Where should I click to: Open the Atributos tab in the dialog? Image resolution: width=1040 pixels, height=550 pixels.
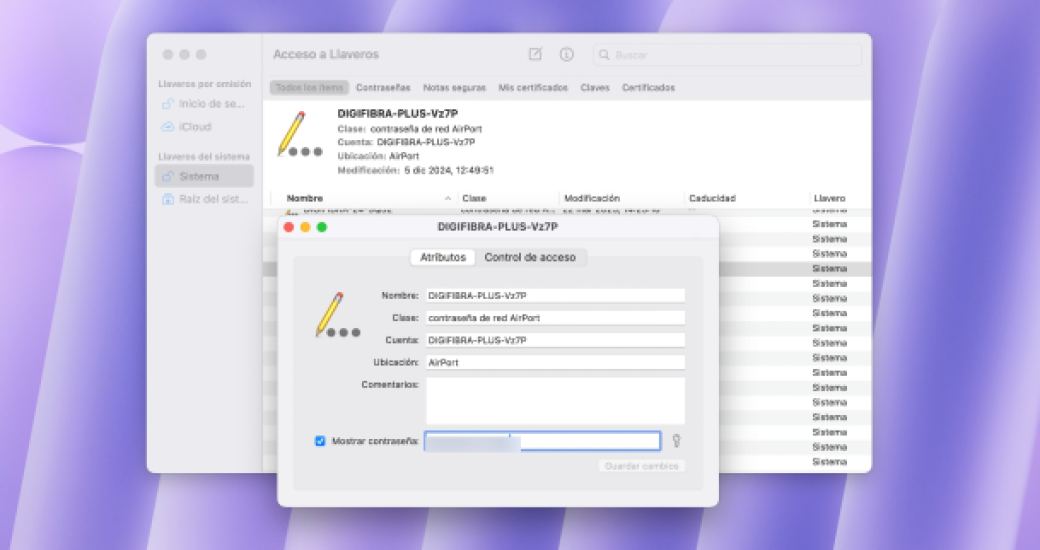442,257
